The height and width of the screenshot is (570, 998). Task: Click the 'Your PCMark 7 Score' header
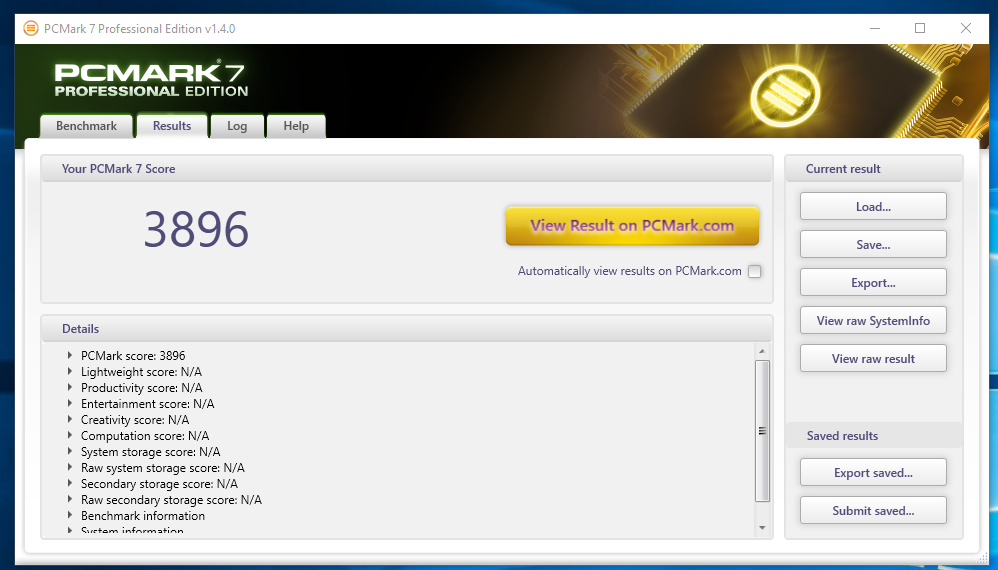118,169
